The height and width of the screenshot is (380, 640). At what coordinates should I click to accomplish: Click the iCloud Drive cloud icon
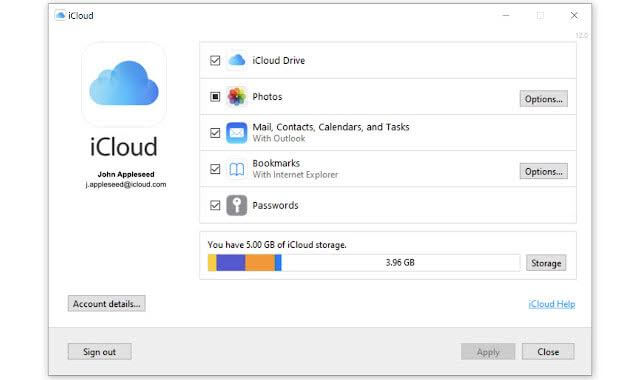237,60
